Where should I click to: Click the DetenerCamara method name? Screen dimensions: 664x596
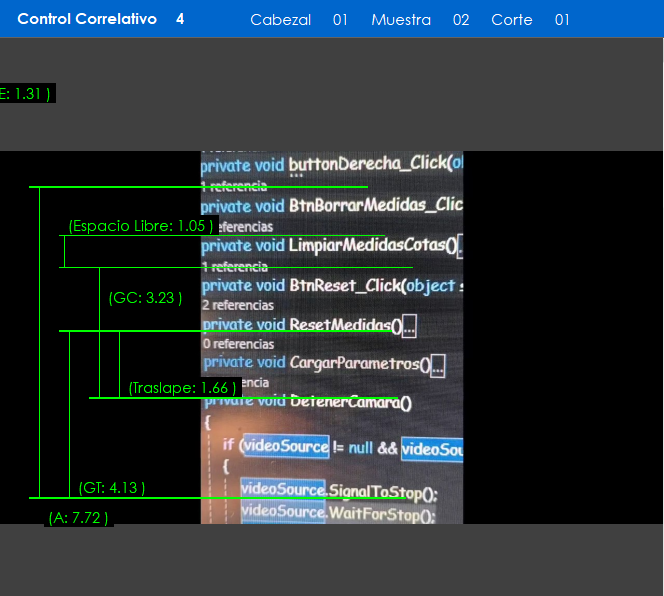coord(350,403)
